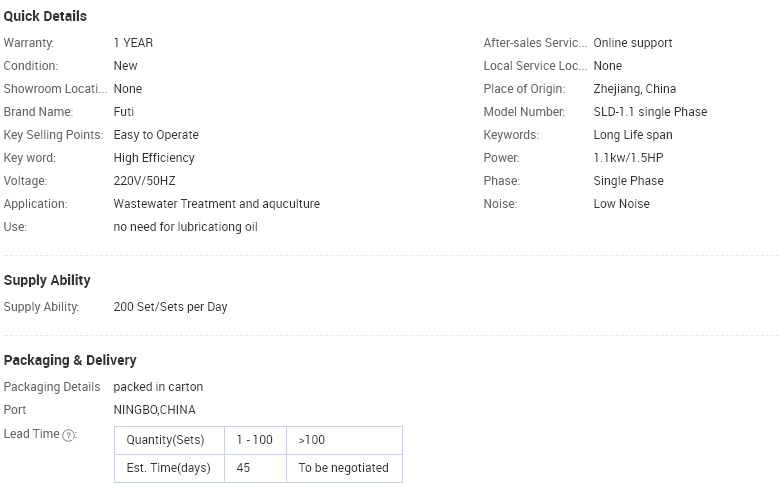The height and width of the screenshot is (484, 779).
Task: Click the truncated Local Service Location label
Action: (x=535, y=66)
